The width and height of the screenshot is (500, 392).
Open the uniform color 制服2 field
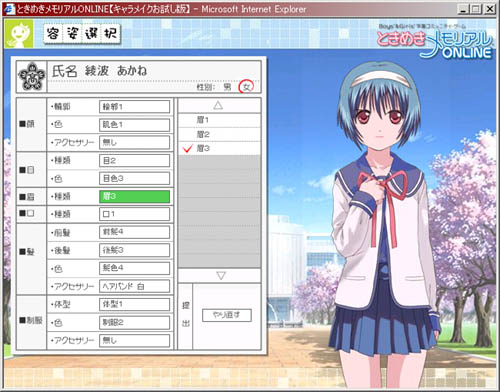point(134,323)
